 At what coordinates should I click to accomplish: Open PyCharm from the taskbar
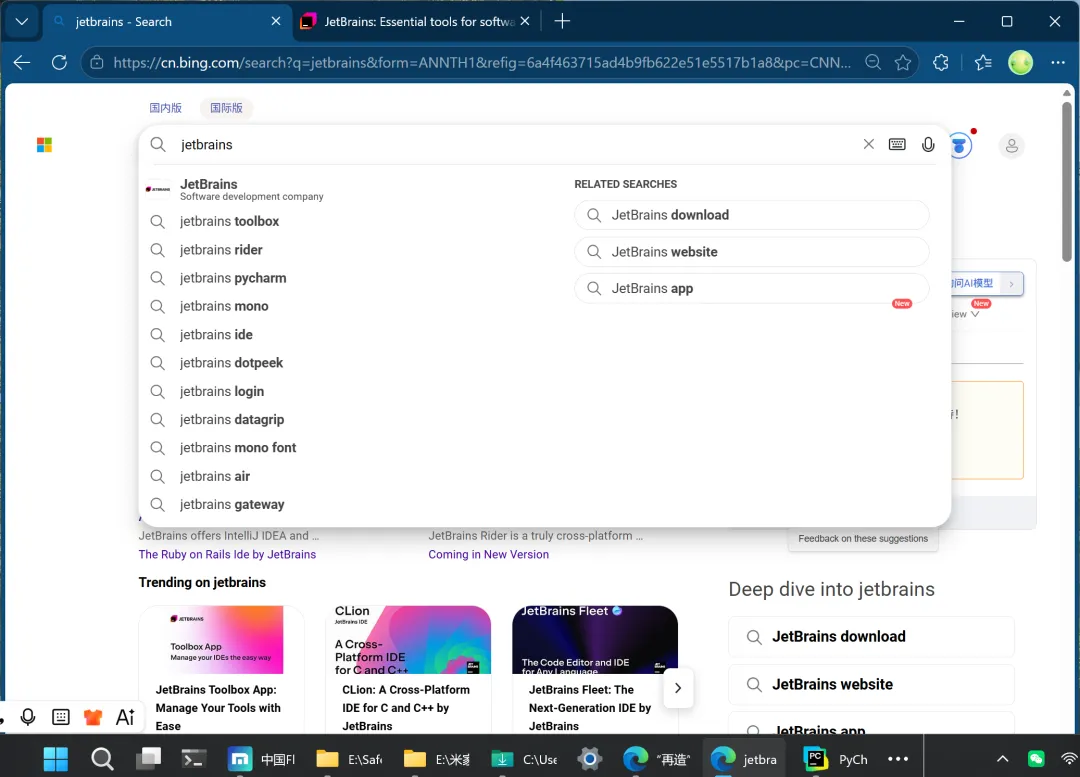click(835, 759)
